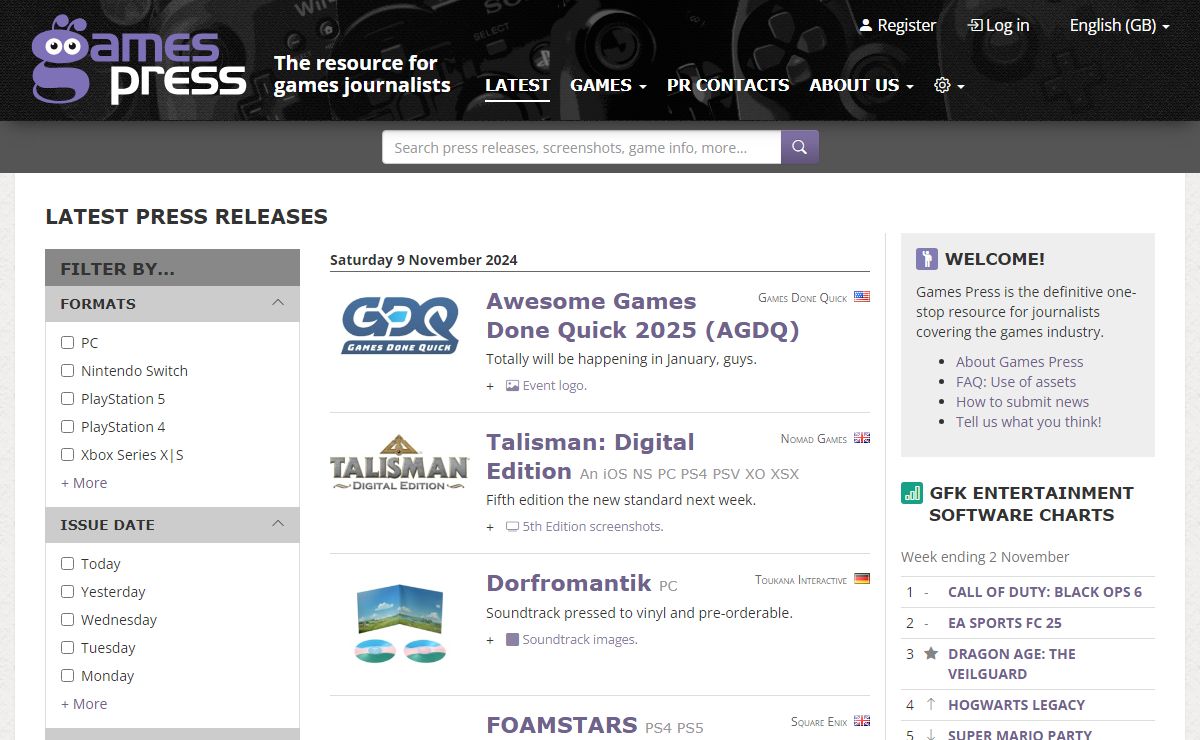The width and height of the screenshot is (1200, 740).
Task: Click the Welcome panel person icon
Action: [x=927, y=259]
